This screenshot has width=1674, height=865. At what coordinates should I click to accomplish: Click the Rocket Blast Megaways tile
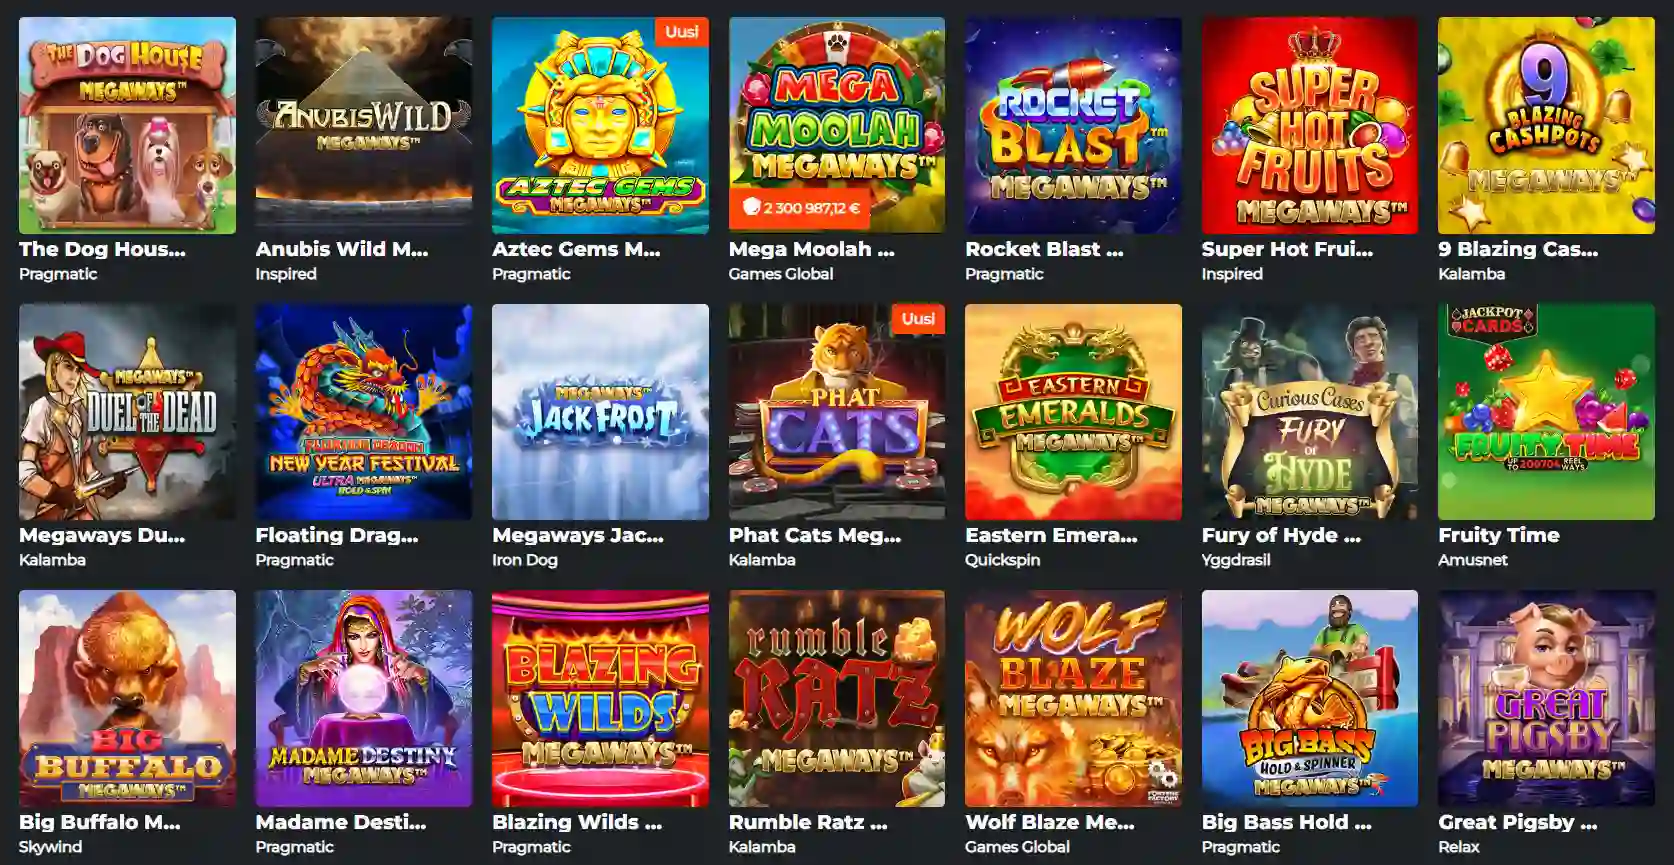(x=1073, y=125)
